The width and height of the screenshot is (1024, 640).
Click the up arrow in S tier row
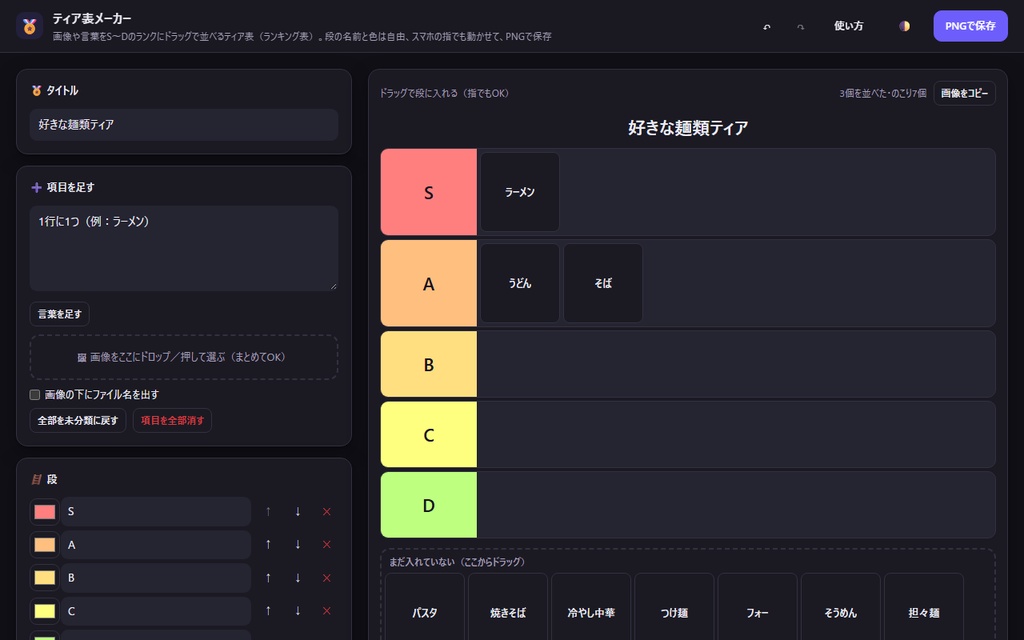click(268, 512)
